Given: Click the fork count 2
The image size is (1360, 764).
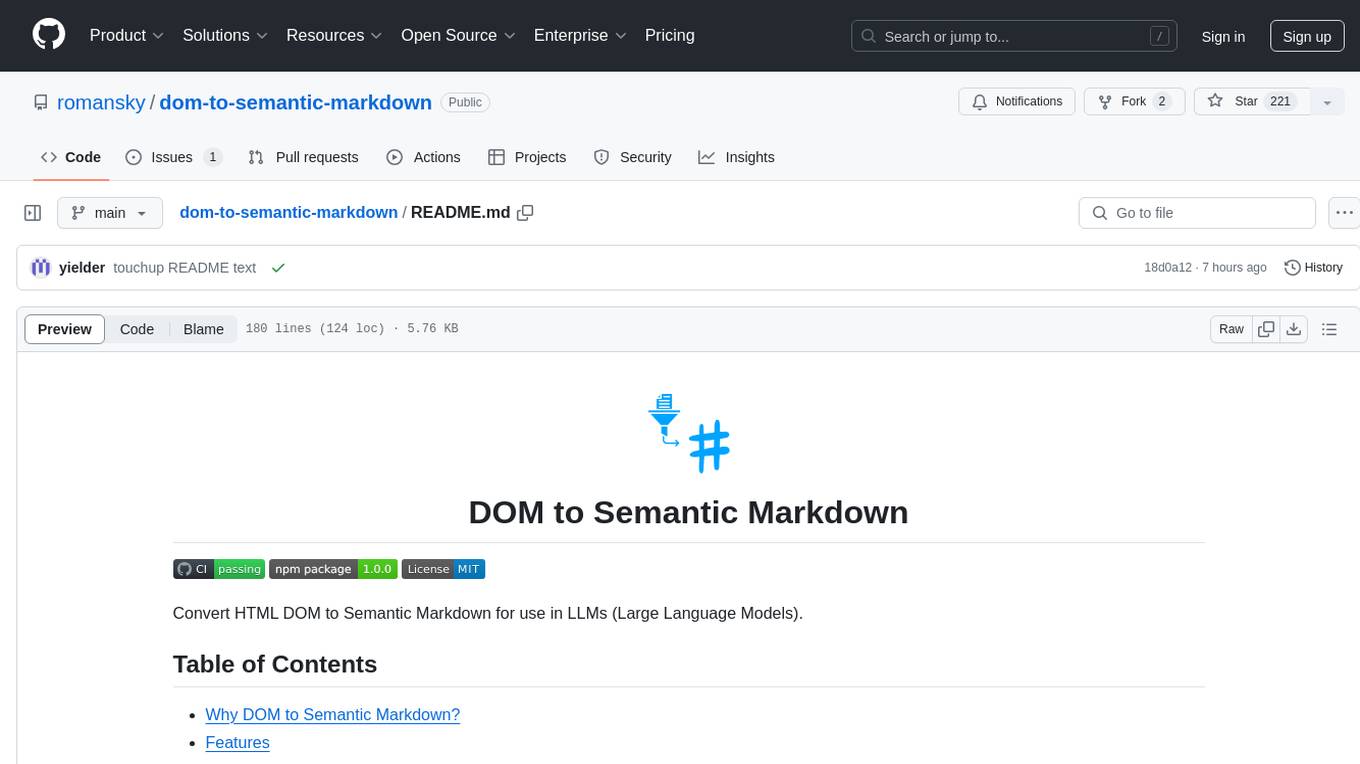Looking at the screenshot, I should 1161,102.
